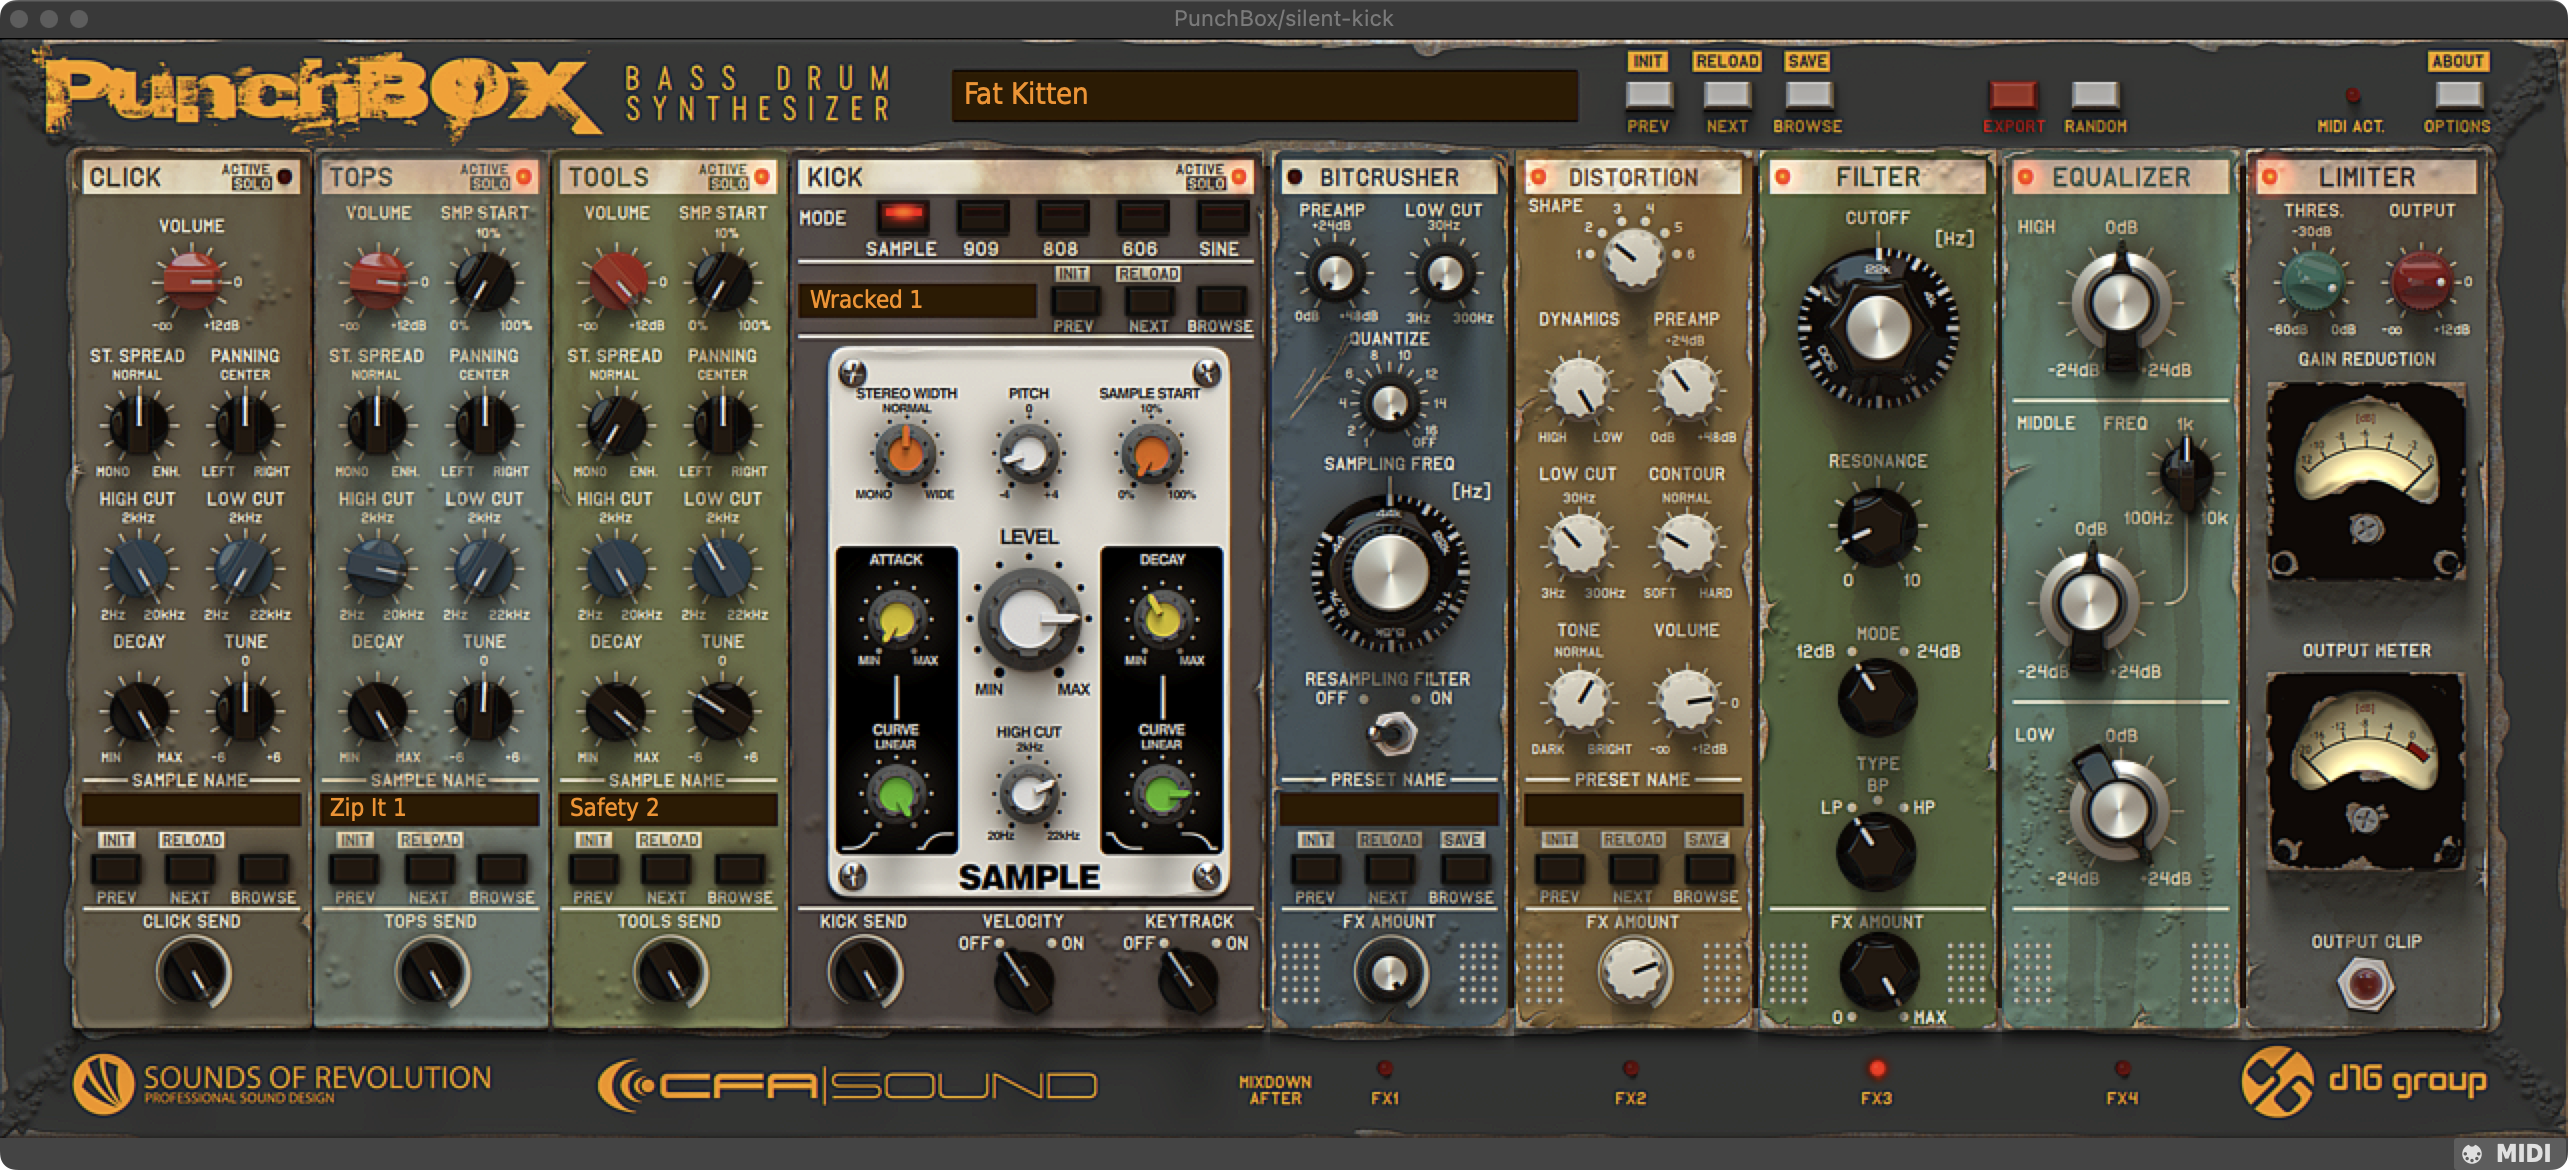Click the Sounds of Revolution logo
2568x1170 pixels.
point(282,1083)
